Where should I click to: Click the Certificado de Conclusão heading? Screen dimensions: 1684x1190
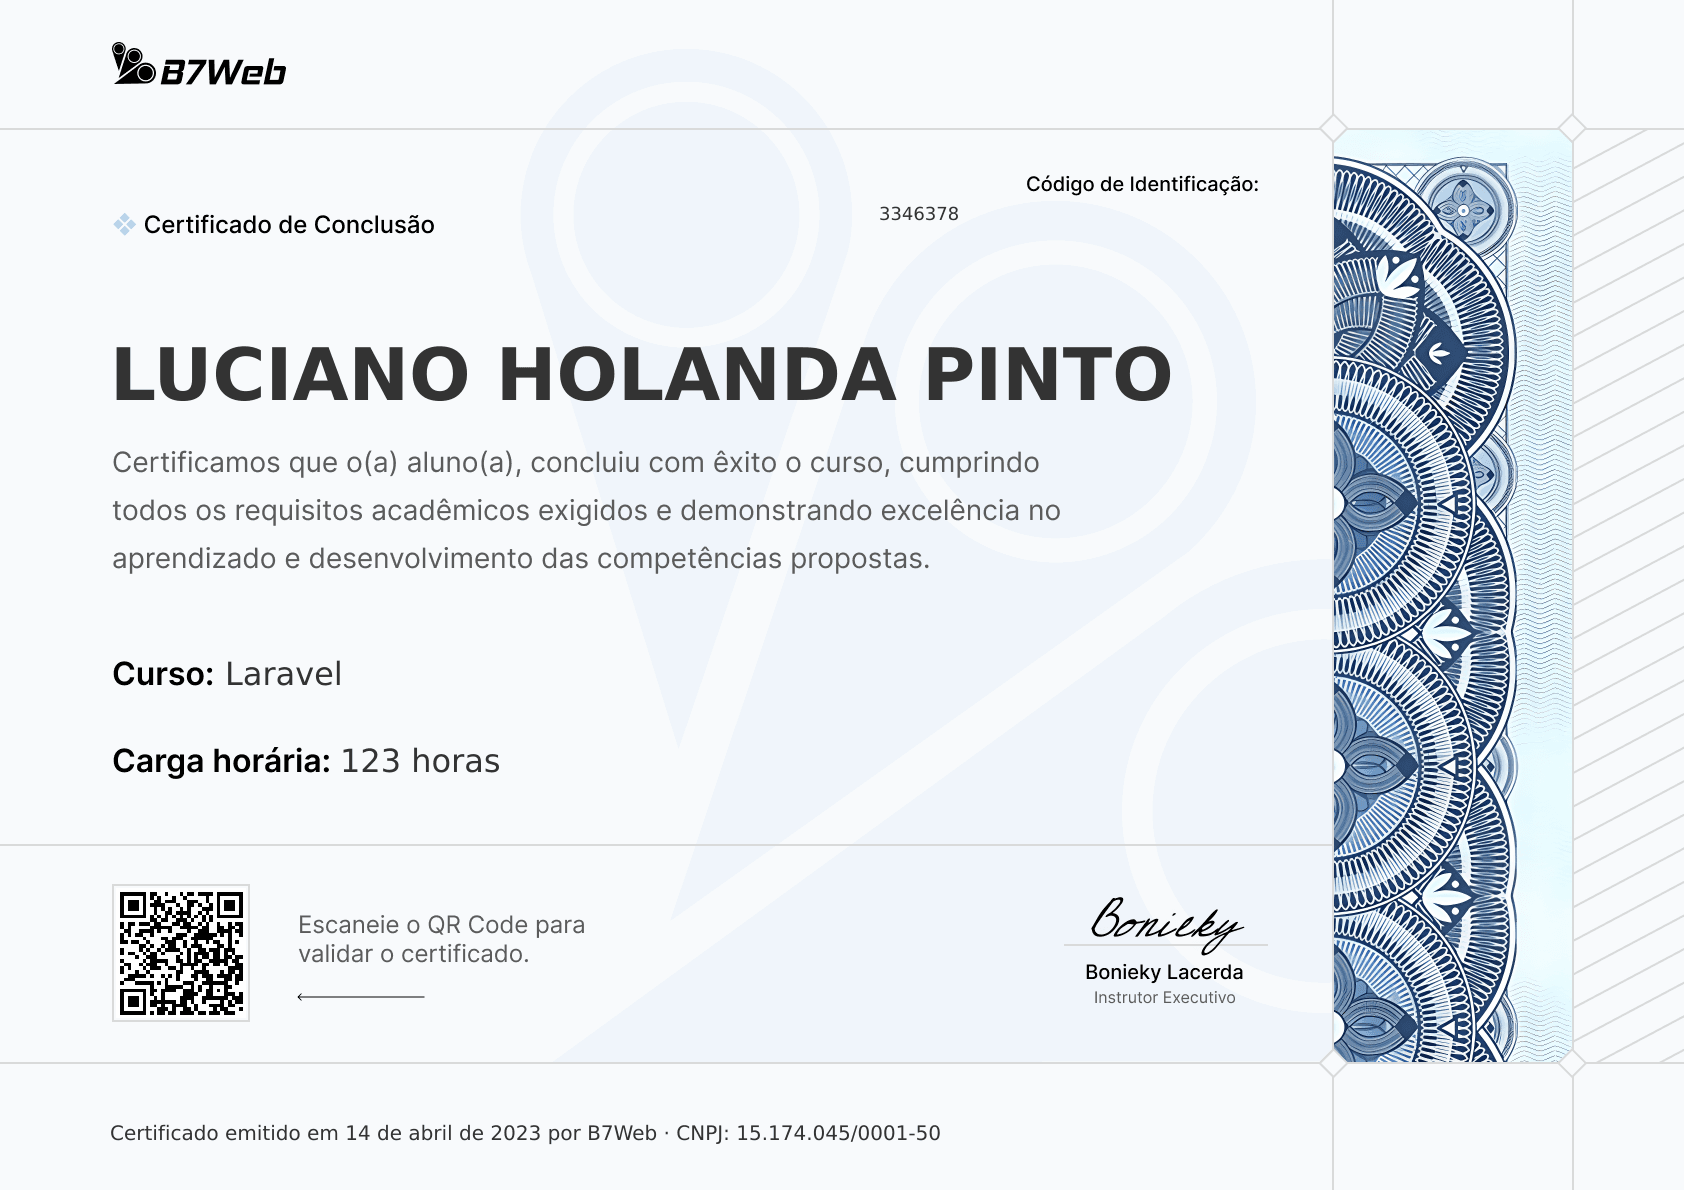click(x=289, y=225)
